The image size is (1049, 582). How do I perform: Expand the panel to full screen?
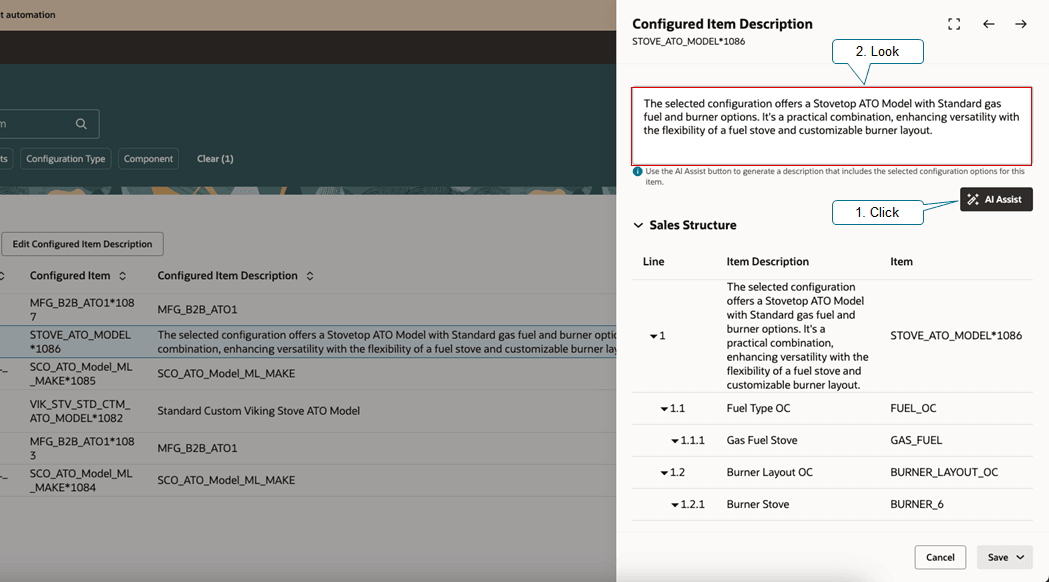point(954,23)
